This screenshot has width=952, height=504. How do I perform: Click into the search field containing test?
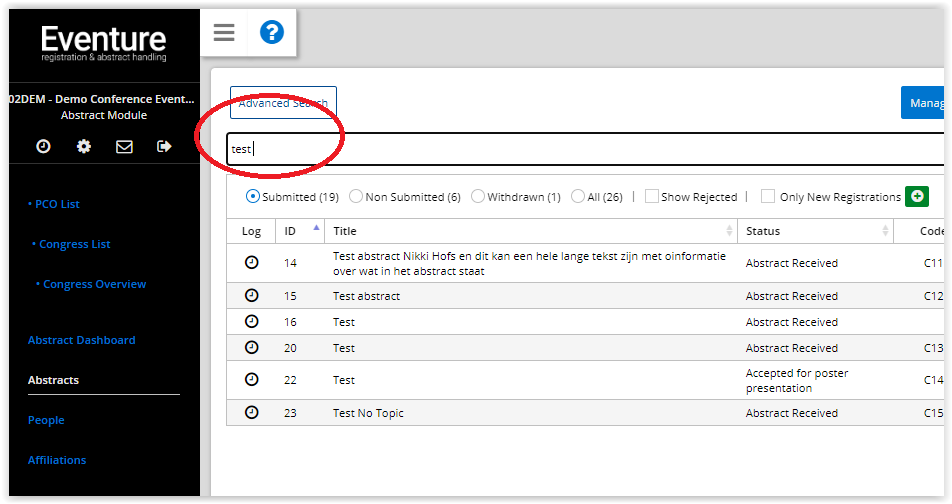point(585,149)
